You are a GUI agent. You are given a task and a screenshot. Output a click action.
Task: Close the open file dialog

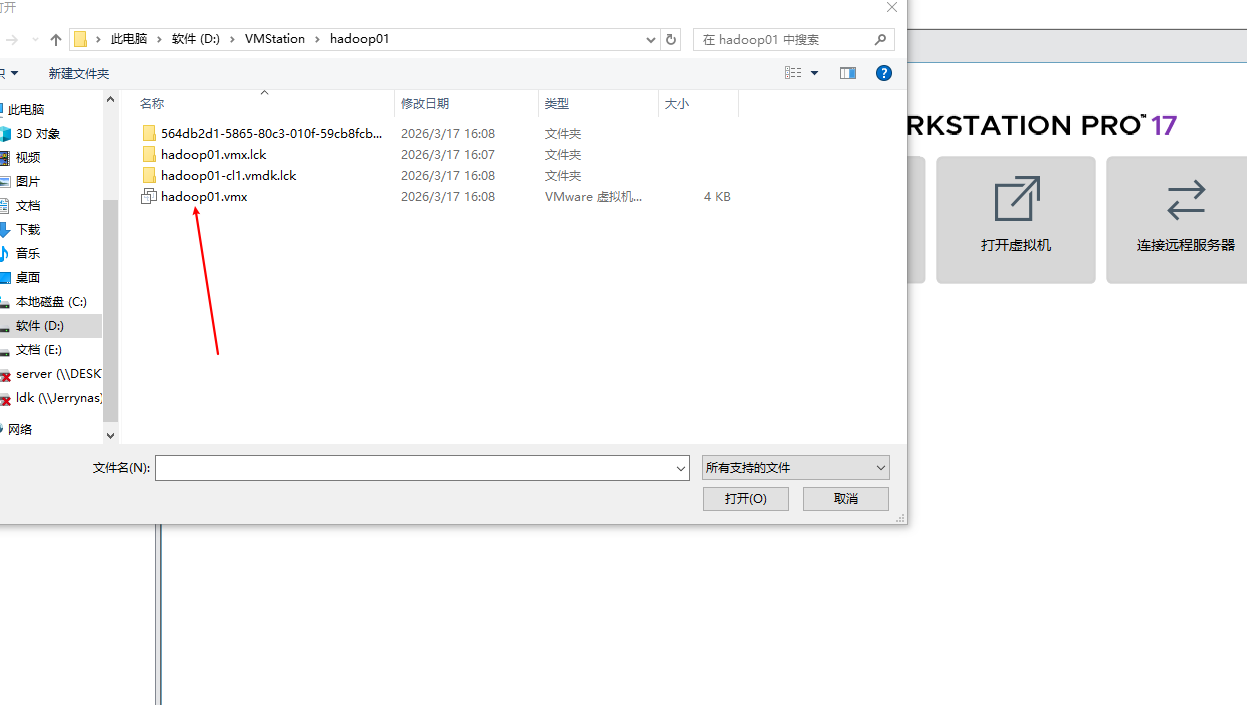891,7
